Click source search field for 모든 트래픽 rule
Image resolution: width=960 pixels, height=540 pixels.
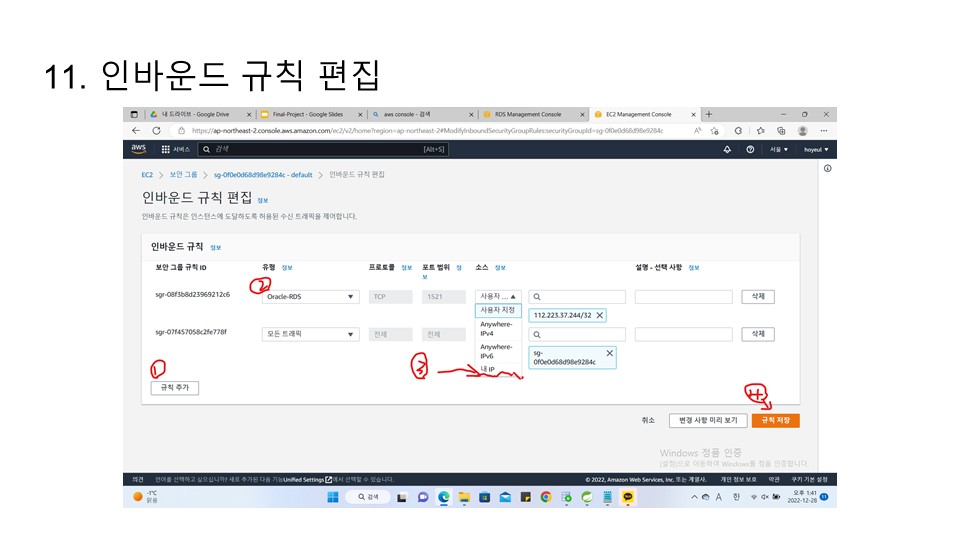coord(577,334)
